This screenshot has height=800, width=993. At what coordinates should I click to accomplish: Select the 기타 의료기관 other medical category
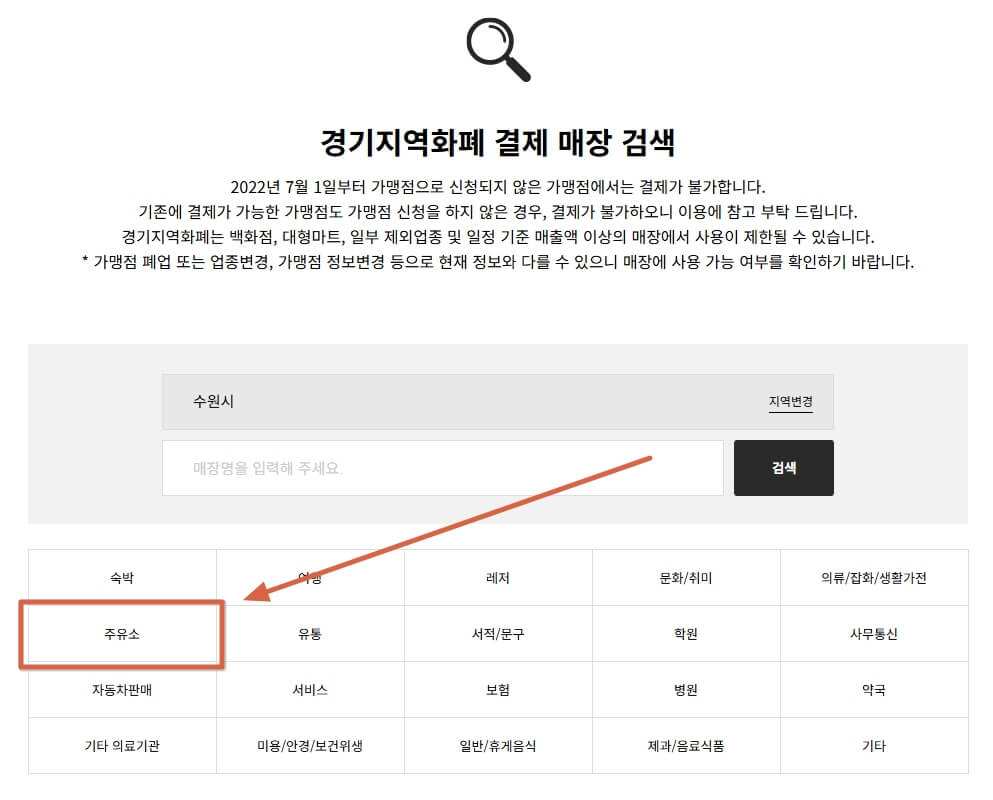[x=122, y=745]
